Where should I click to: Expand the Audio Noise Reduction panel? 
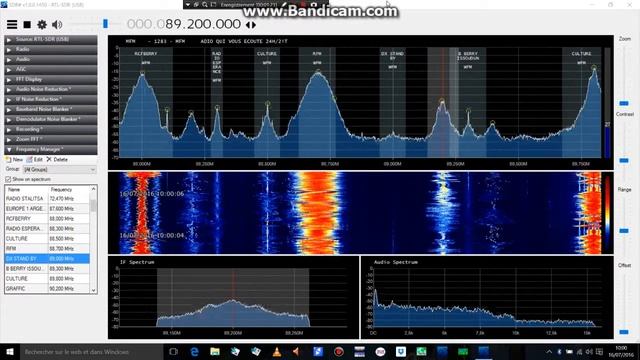coord(51,89)
